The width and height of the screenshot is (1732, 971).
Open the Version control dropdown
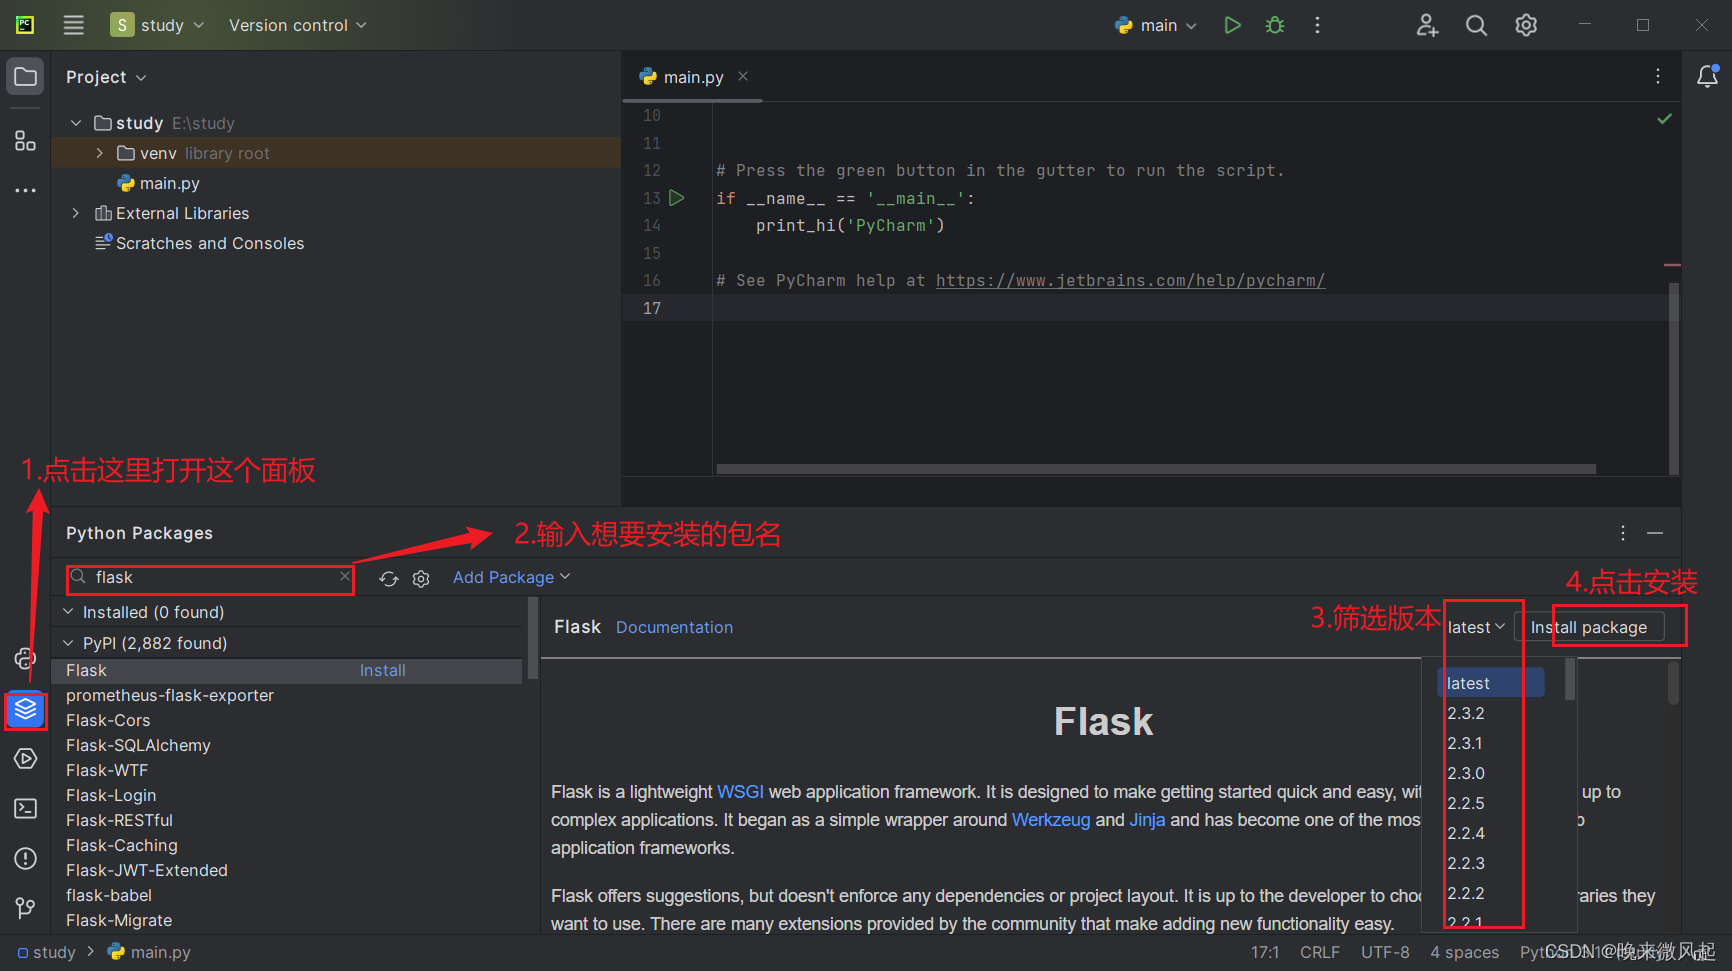[x=297, y=25]
